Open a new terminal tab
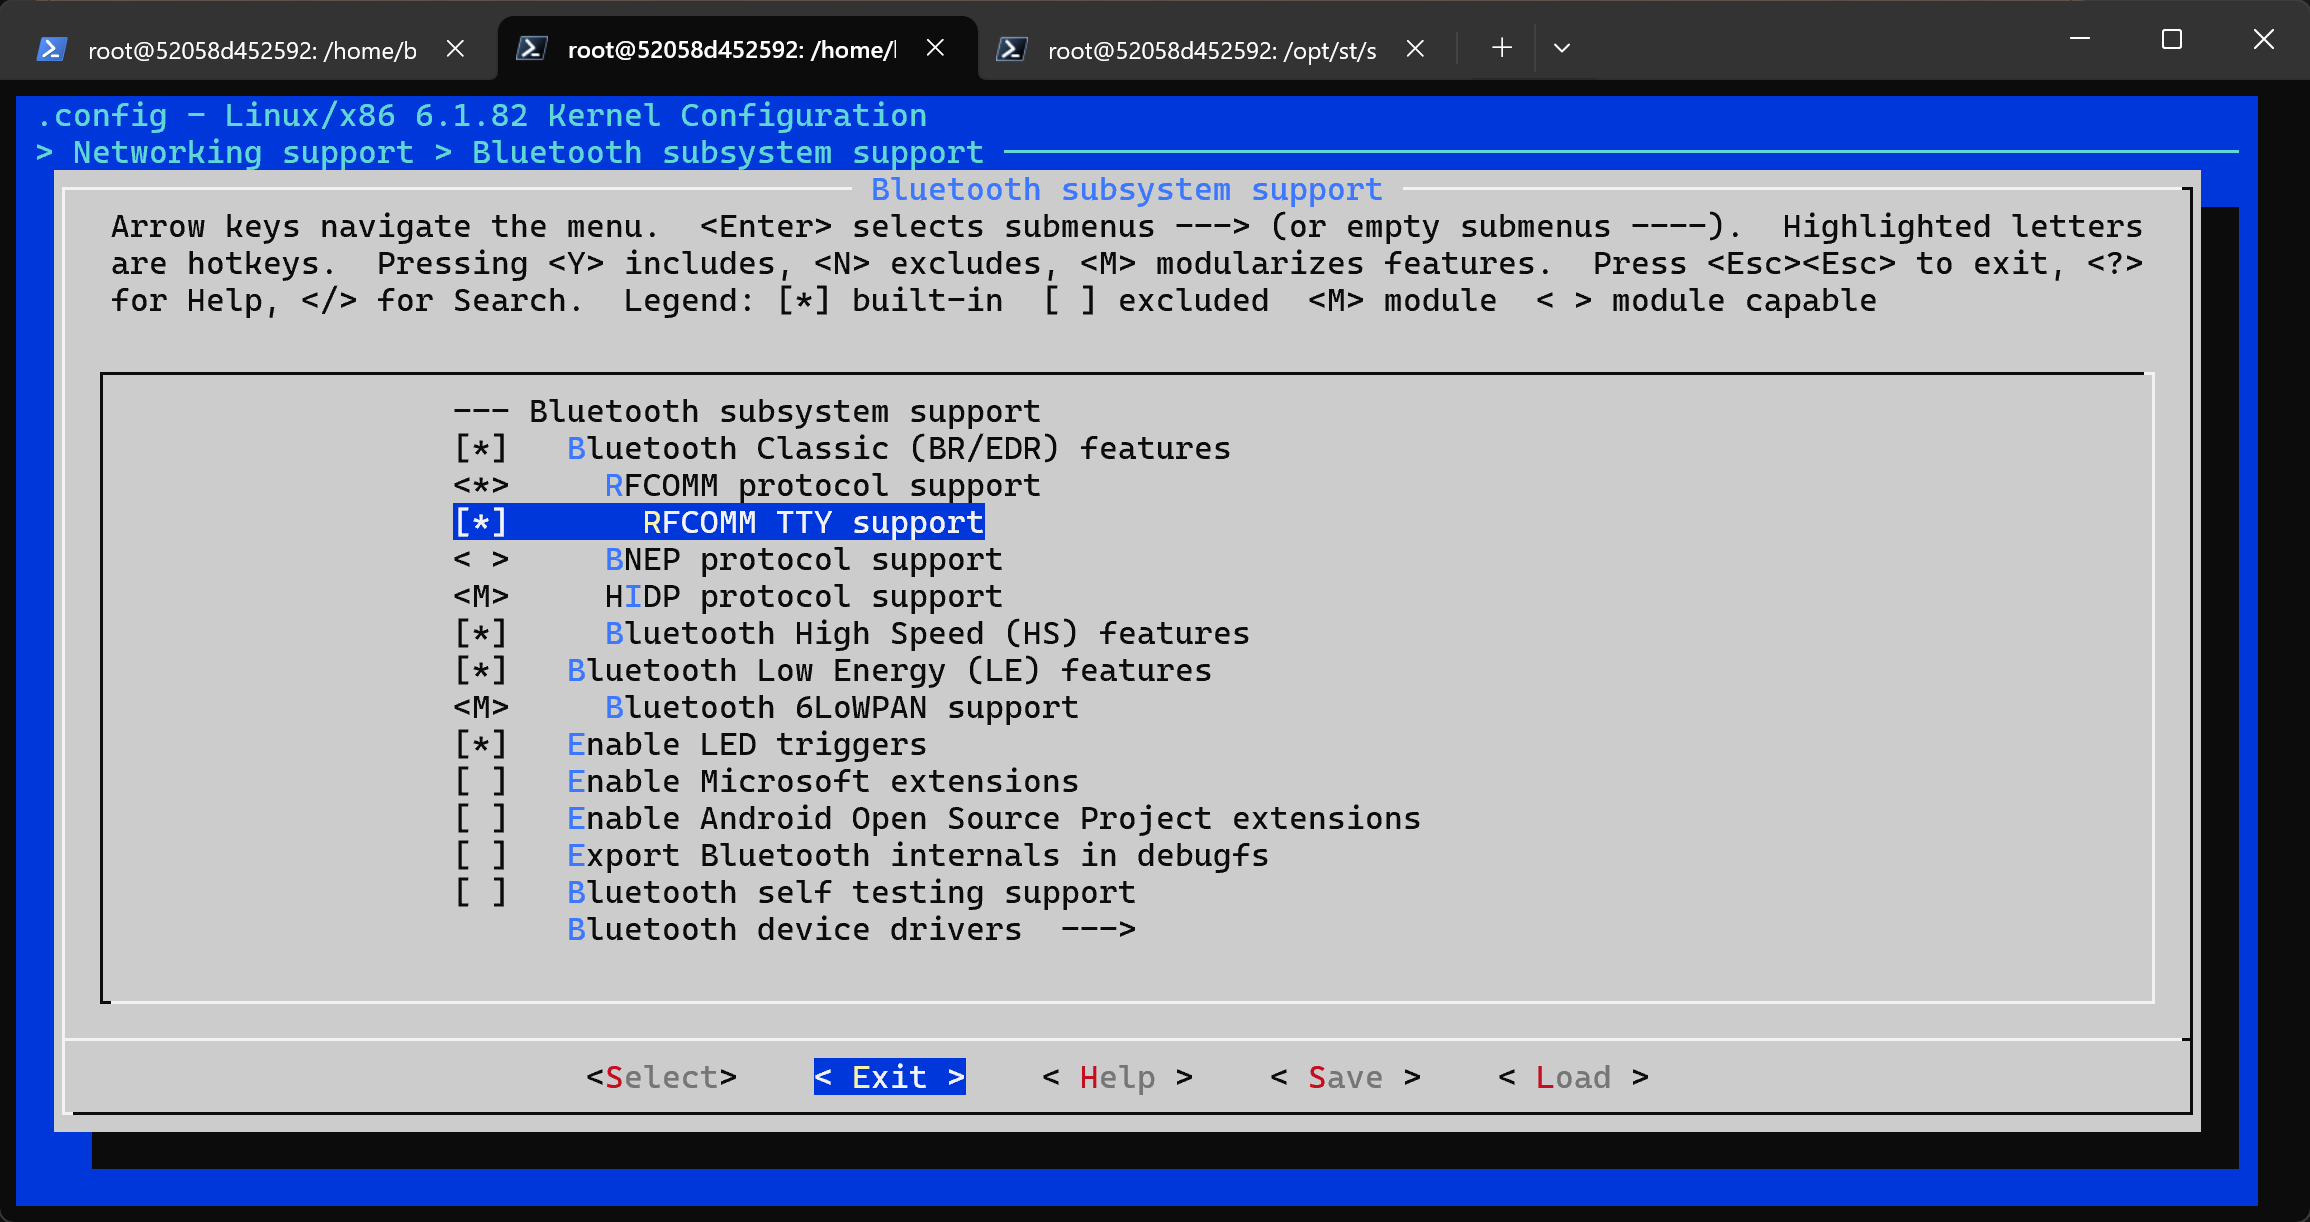Screen dimensions: 2310x1222 [x=1501, y=48]
